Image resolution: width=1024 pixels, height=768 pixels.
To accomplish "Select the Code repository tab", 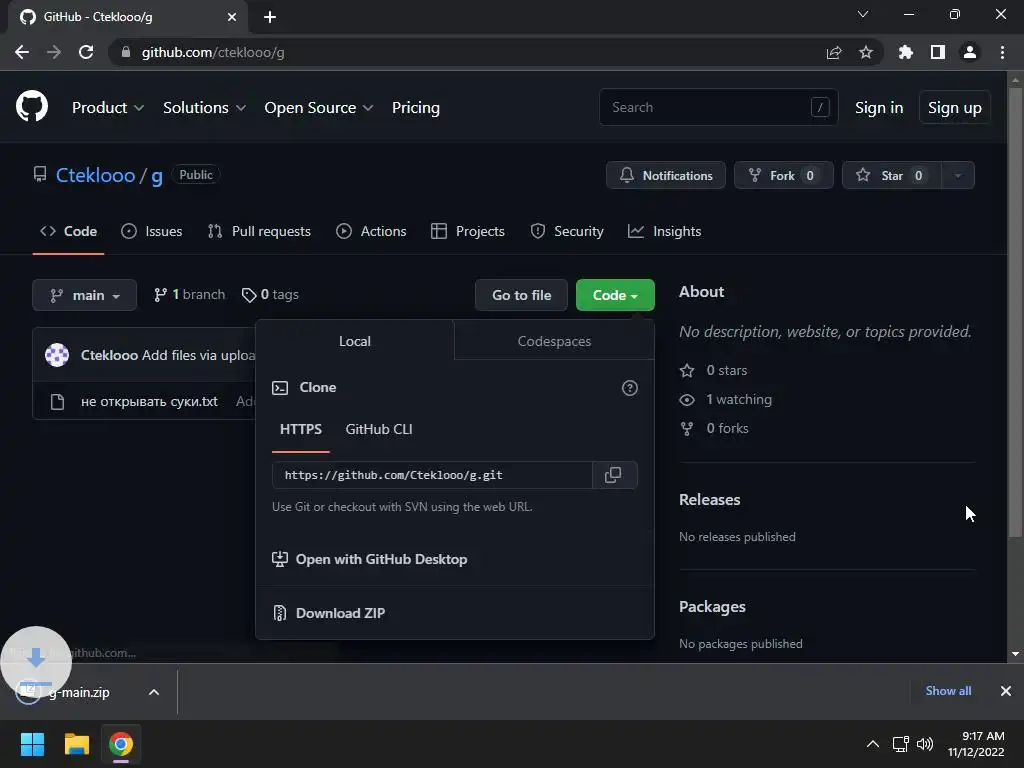I will point(69,231).
